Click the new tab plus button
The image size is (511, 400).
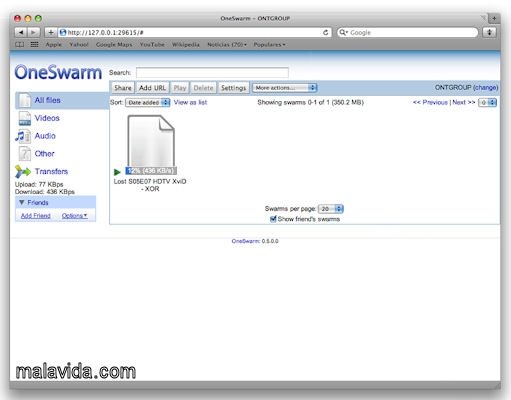495,18
